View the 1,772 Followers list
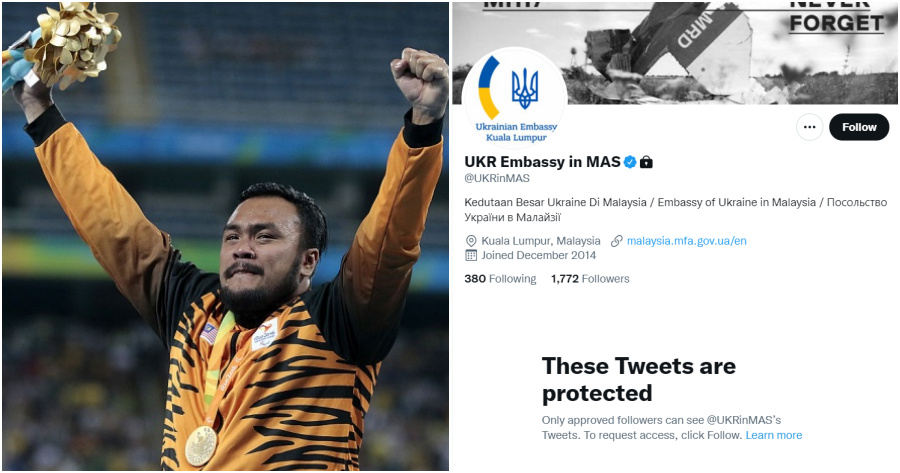The height and width of the screenshot is (473, 900). [x=590, y=279]
